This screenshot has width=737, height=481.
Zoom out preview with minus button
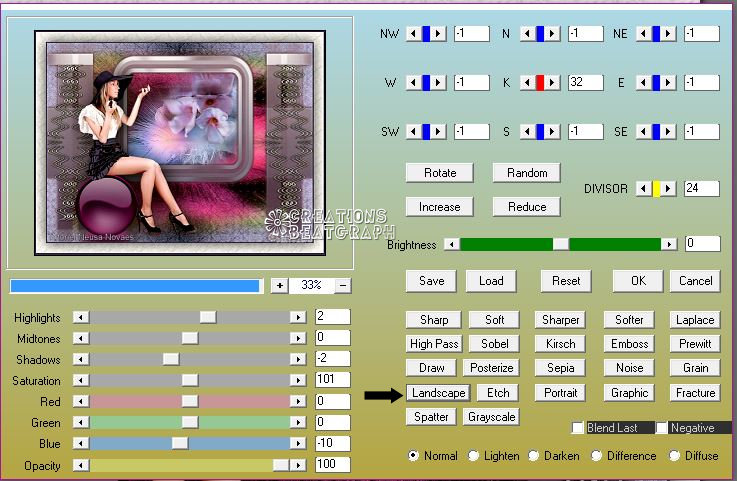tap(343, 285)
